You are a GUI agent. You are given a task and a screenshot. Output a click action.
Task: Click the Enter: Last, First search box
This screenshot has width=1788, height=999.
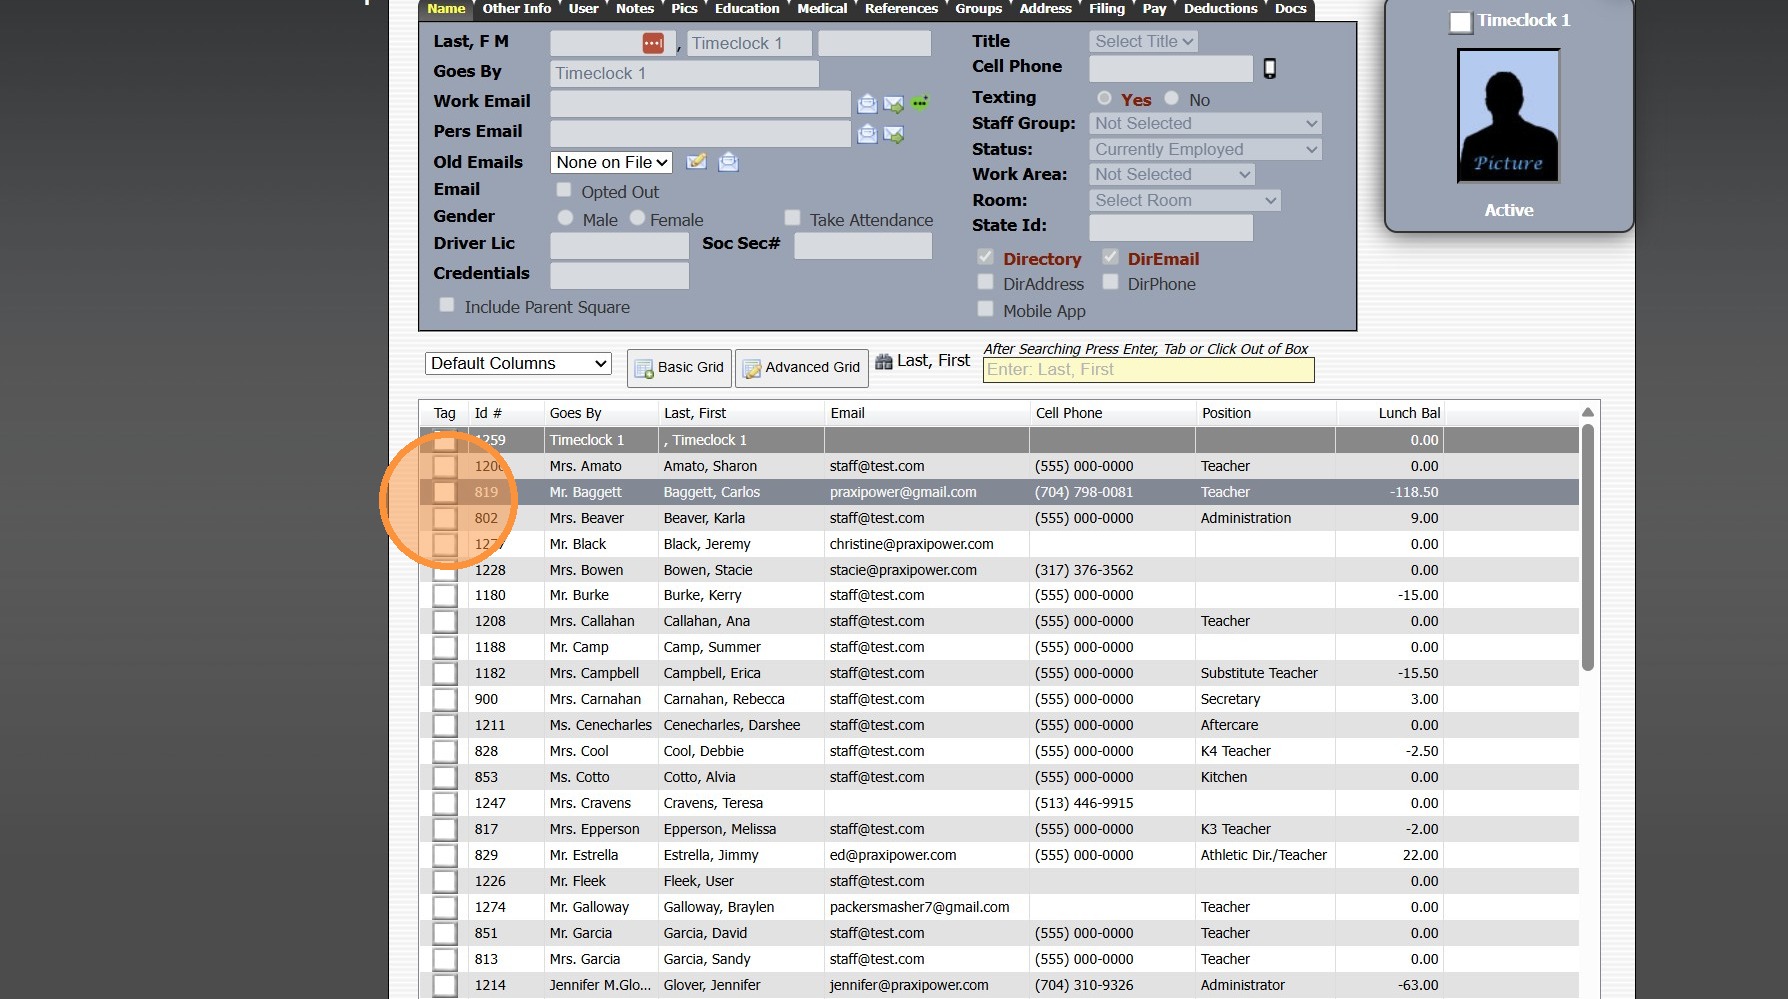click(1148, 370)
